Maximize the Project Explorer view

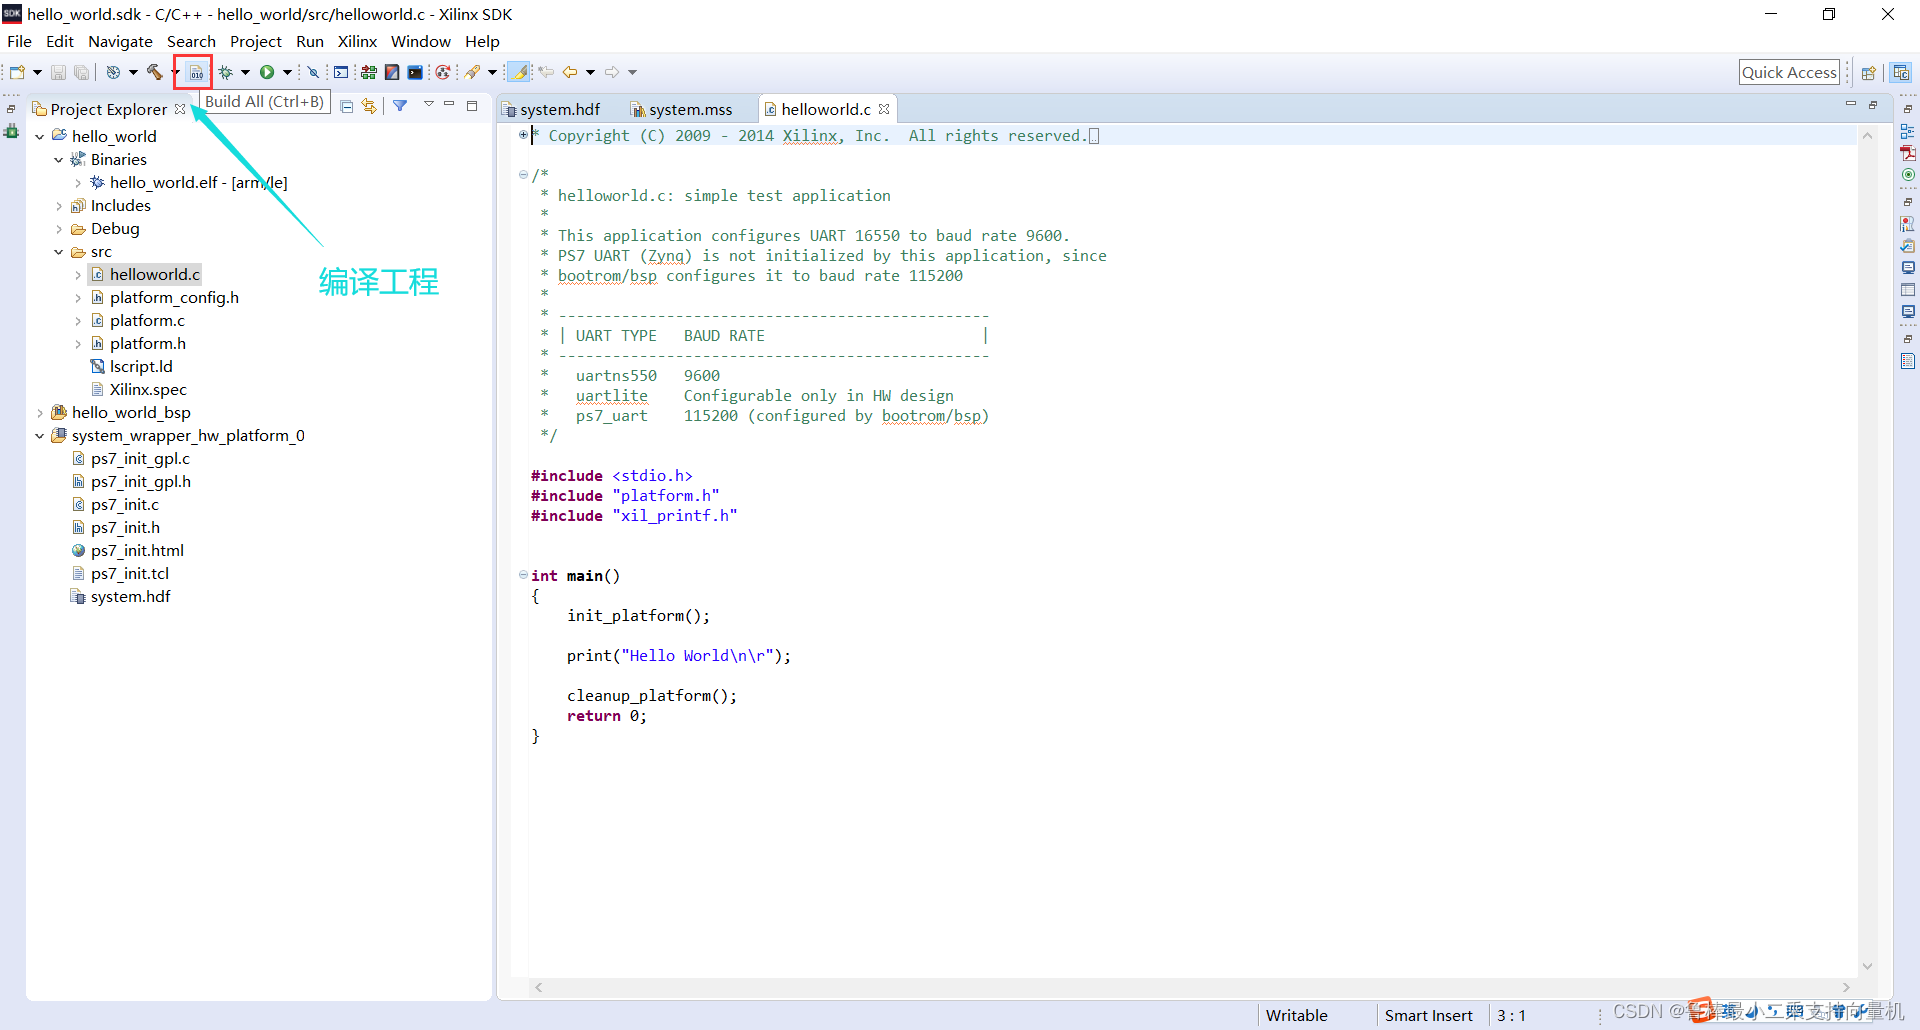pos(472,105)
